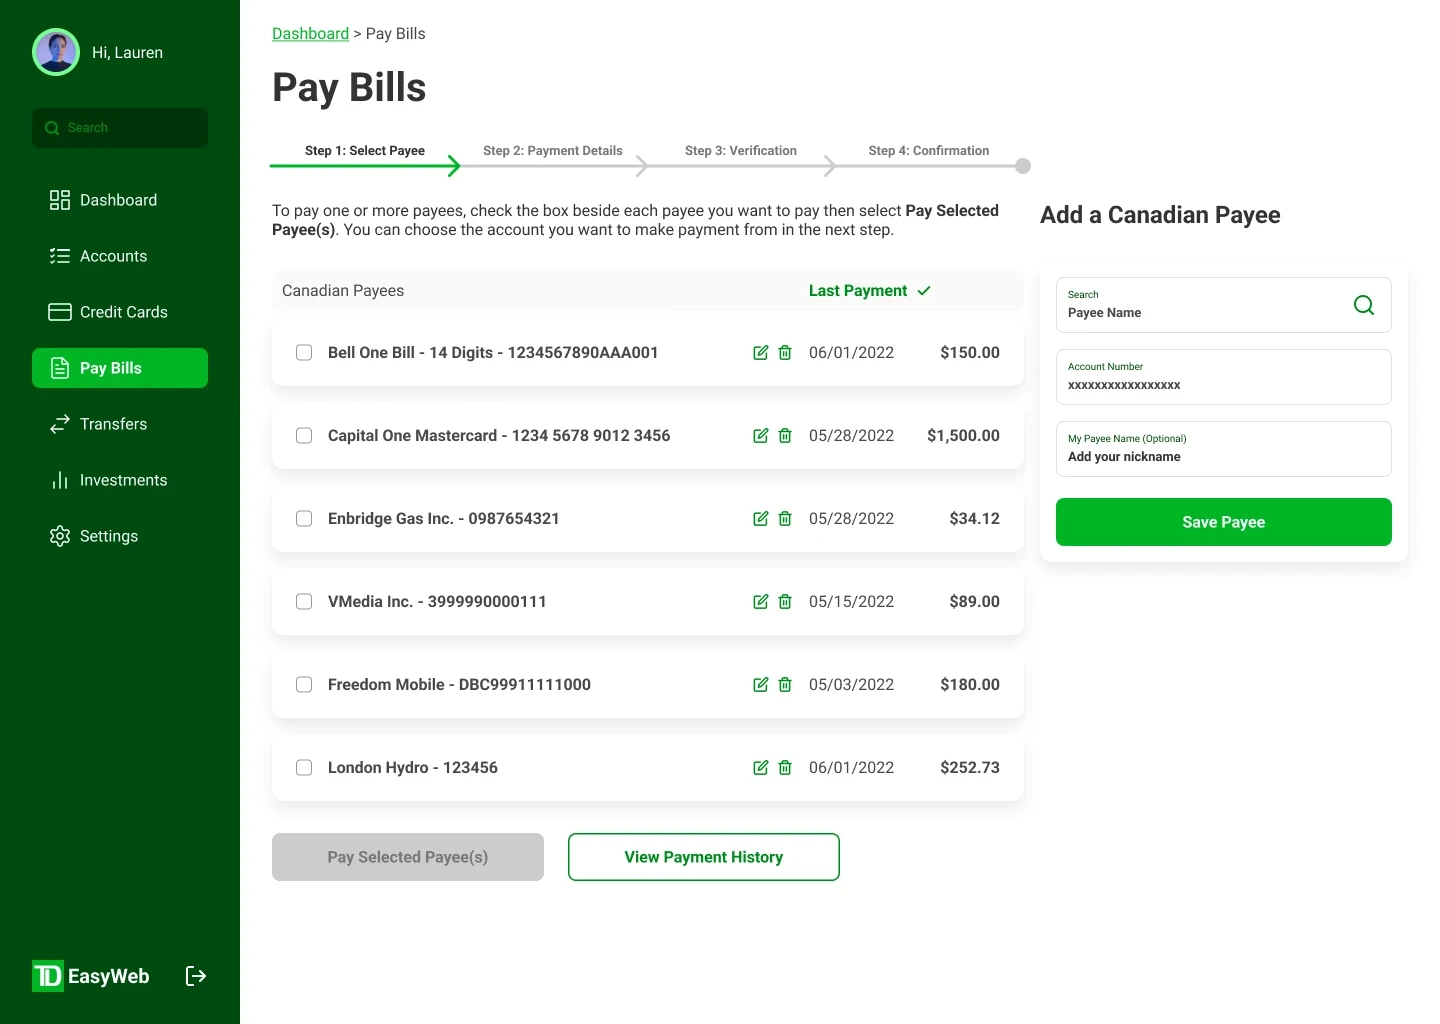Click Lauren's profile avatar
This screenshot has height=1024, width=1440.
tap(56, 52)
